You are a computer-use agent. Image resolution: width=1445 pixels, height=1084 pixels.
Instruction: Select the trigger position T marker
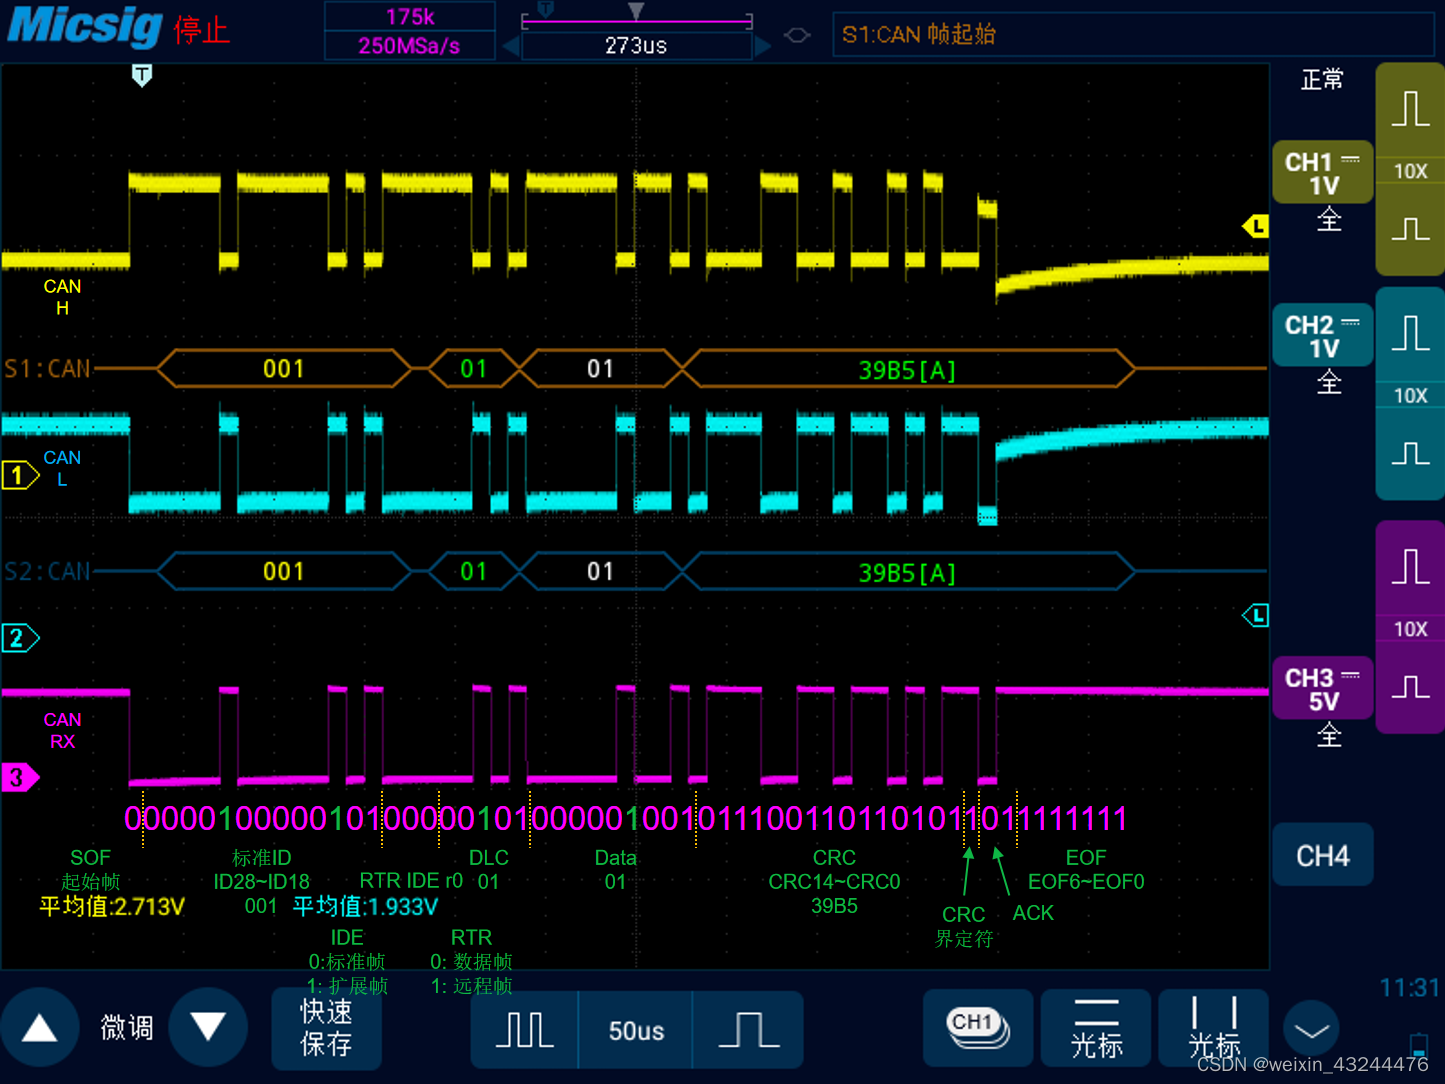(142, 75)
